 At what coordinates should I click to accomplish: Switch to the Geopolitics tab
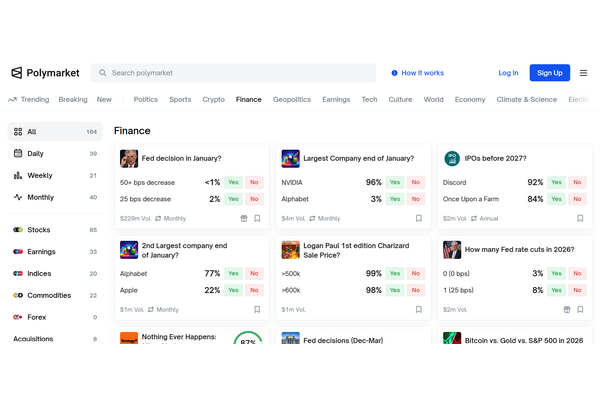(292, 100)
